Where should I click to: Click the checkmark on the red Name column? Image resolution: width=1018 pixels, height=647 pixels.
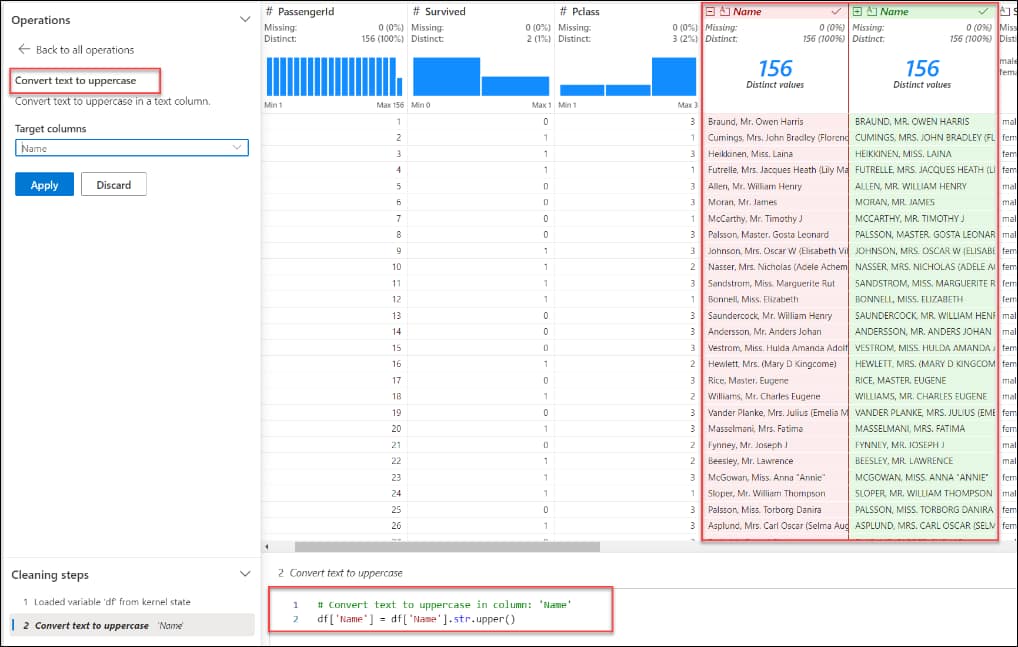pos(836,10)
